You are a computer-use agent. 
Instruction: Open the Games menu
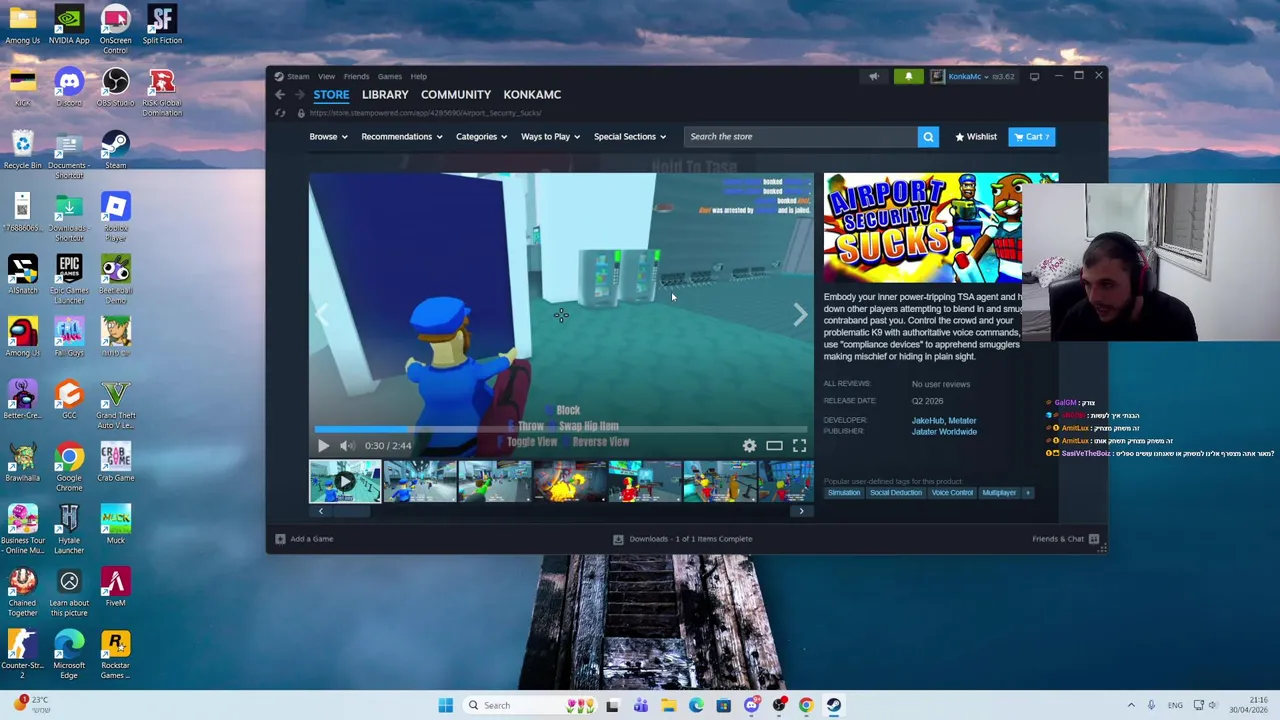coord(389,76)
